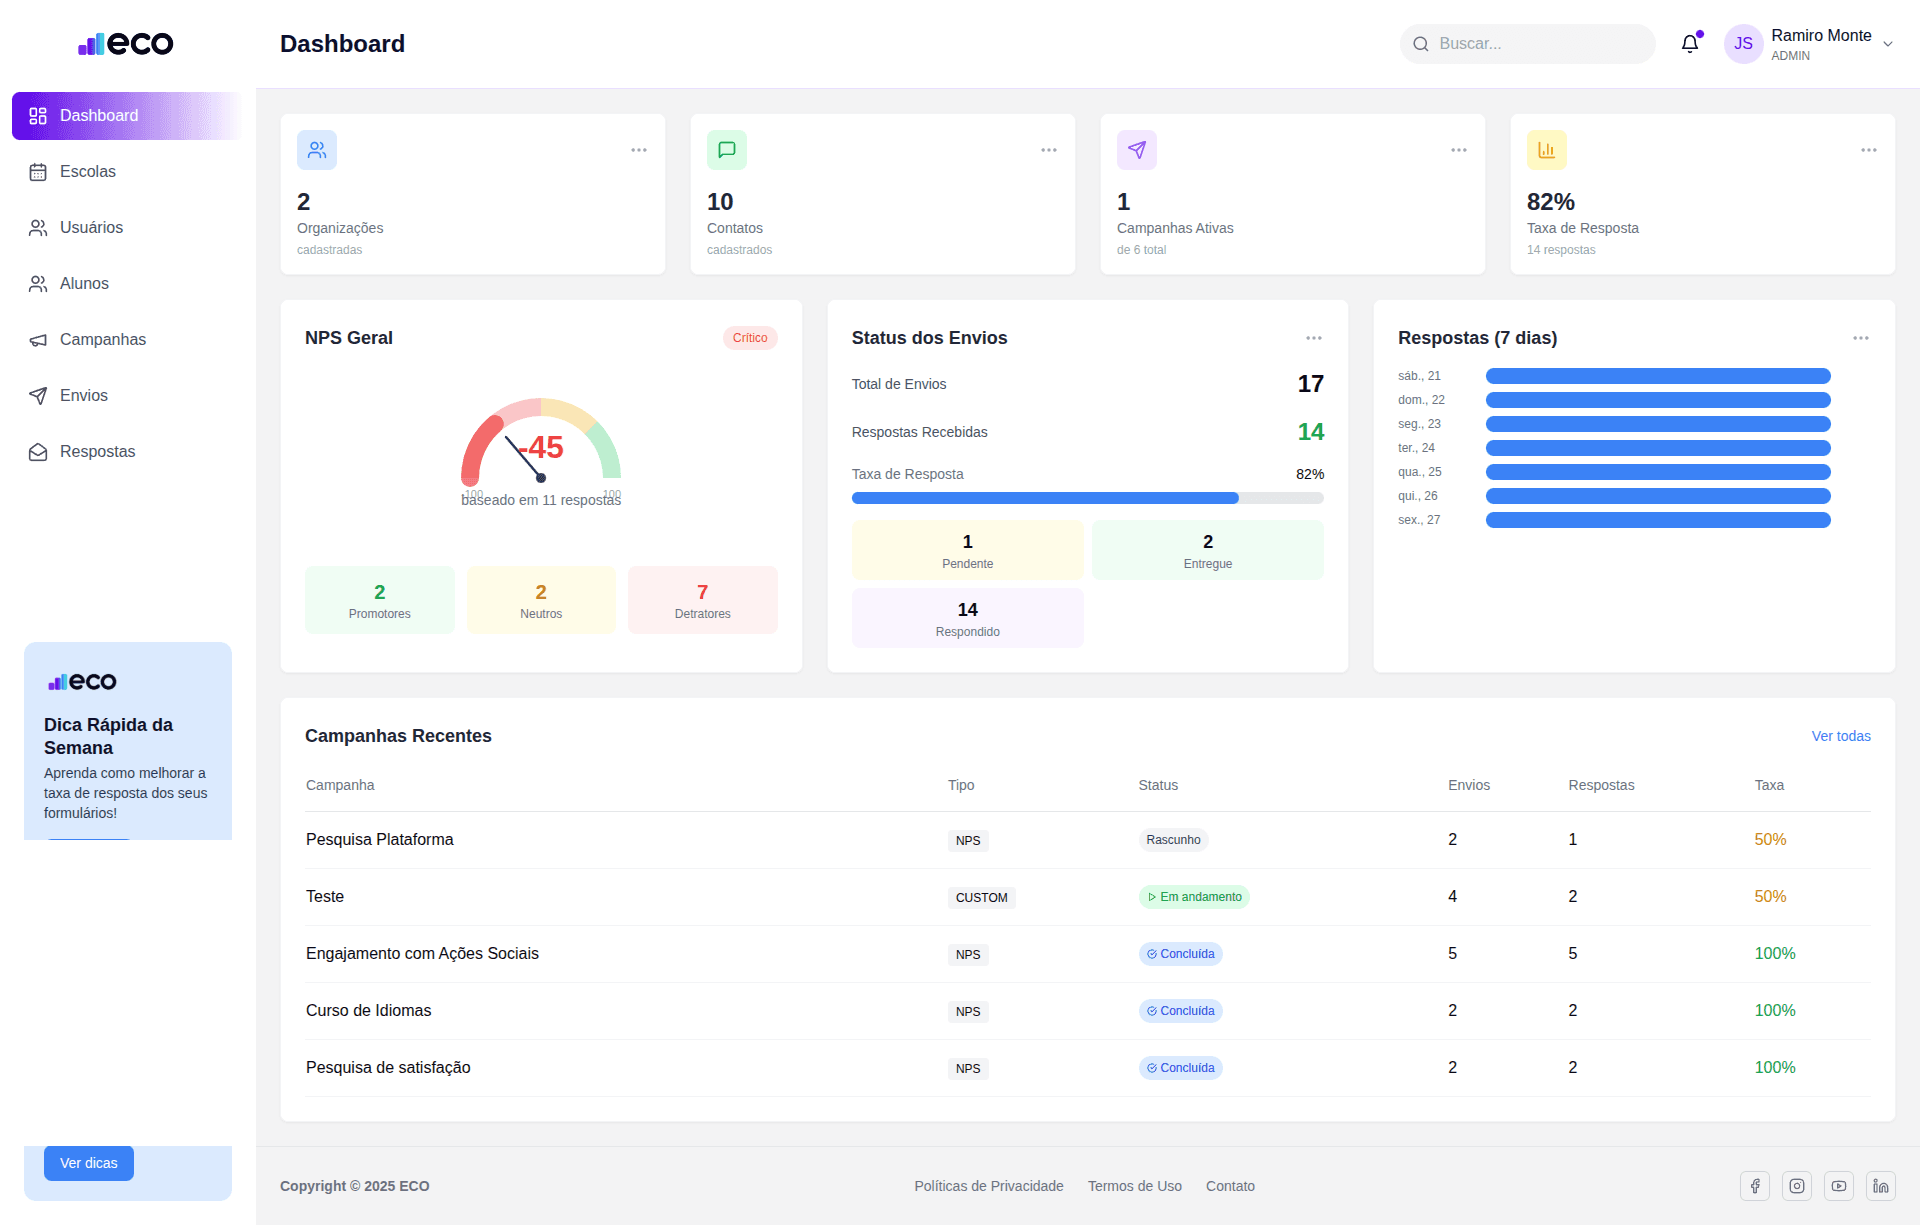Click the notification bell icon

tap(1690, 44)
